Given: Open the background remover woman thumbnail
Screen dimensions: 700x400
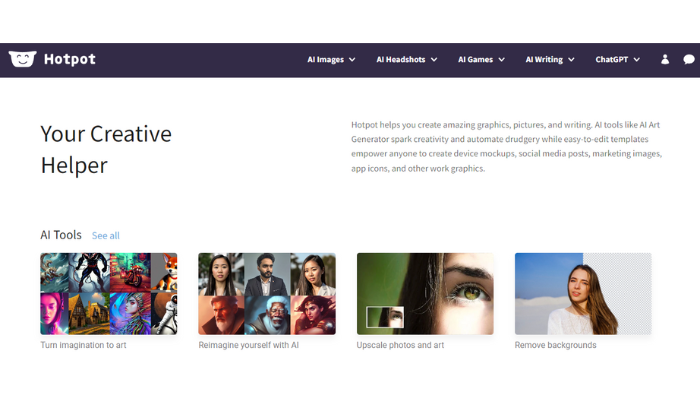Looking at the screenshot, I should [x=583, y=294].
